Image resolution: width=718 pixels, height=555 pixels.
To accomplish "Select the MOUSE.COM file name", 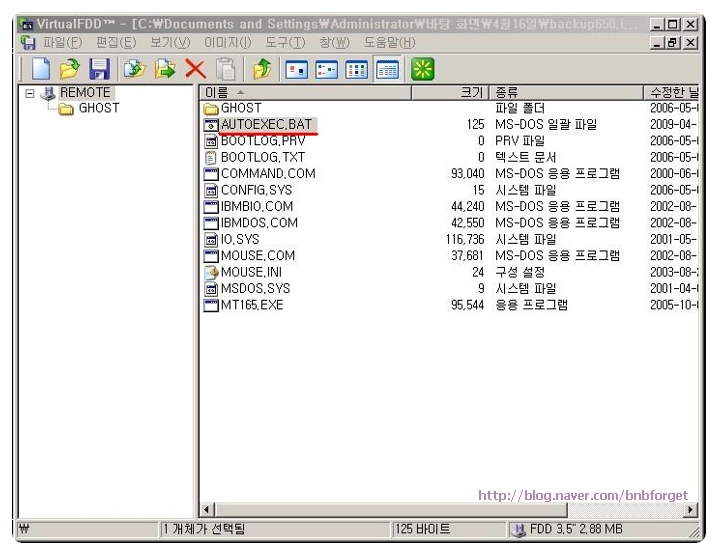I will tap(258, 256).
